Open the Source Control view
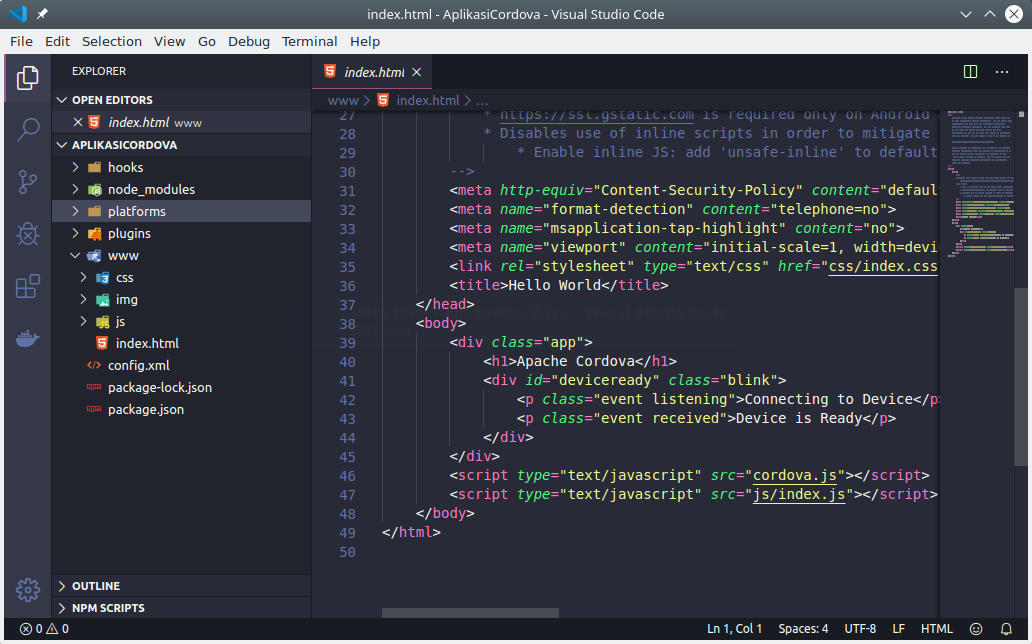 pyautogui.click(x=27, y=181)
